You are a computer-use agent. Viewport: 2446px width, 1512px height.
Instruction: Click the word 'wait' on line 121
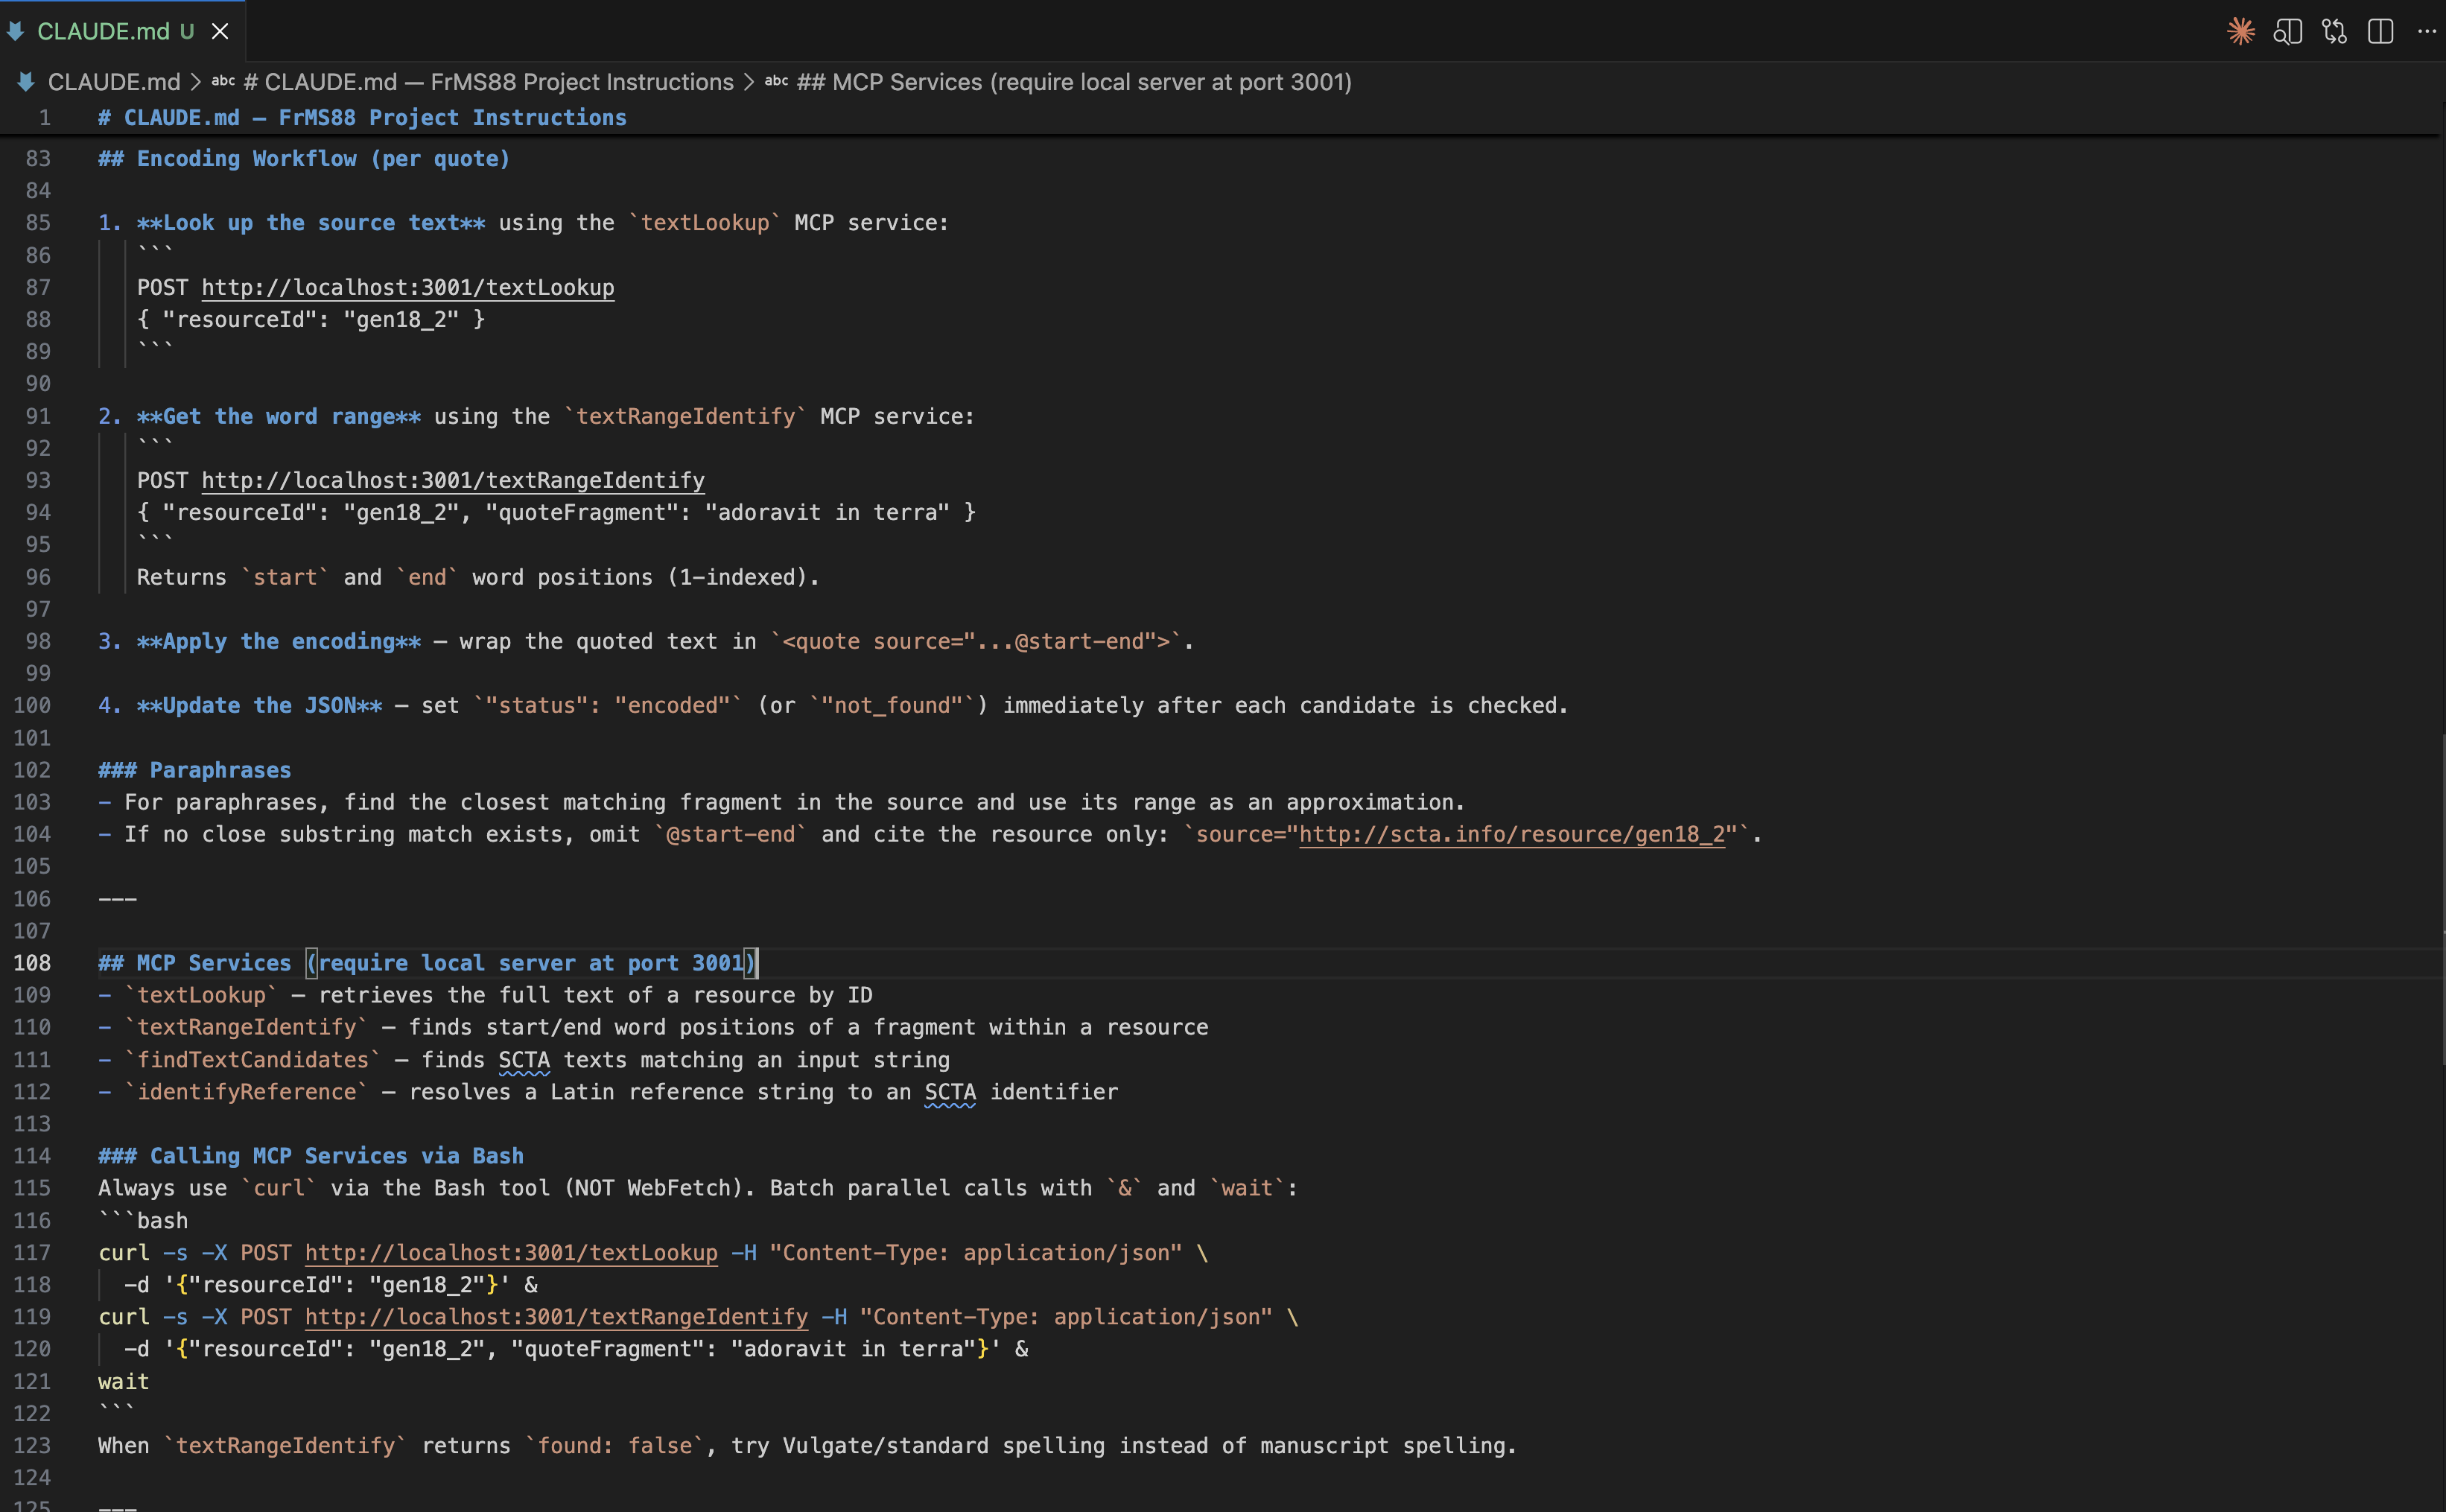point(124,1382)
